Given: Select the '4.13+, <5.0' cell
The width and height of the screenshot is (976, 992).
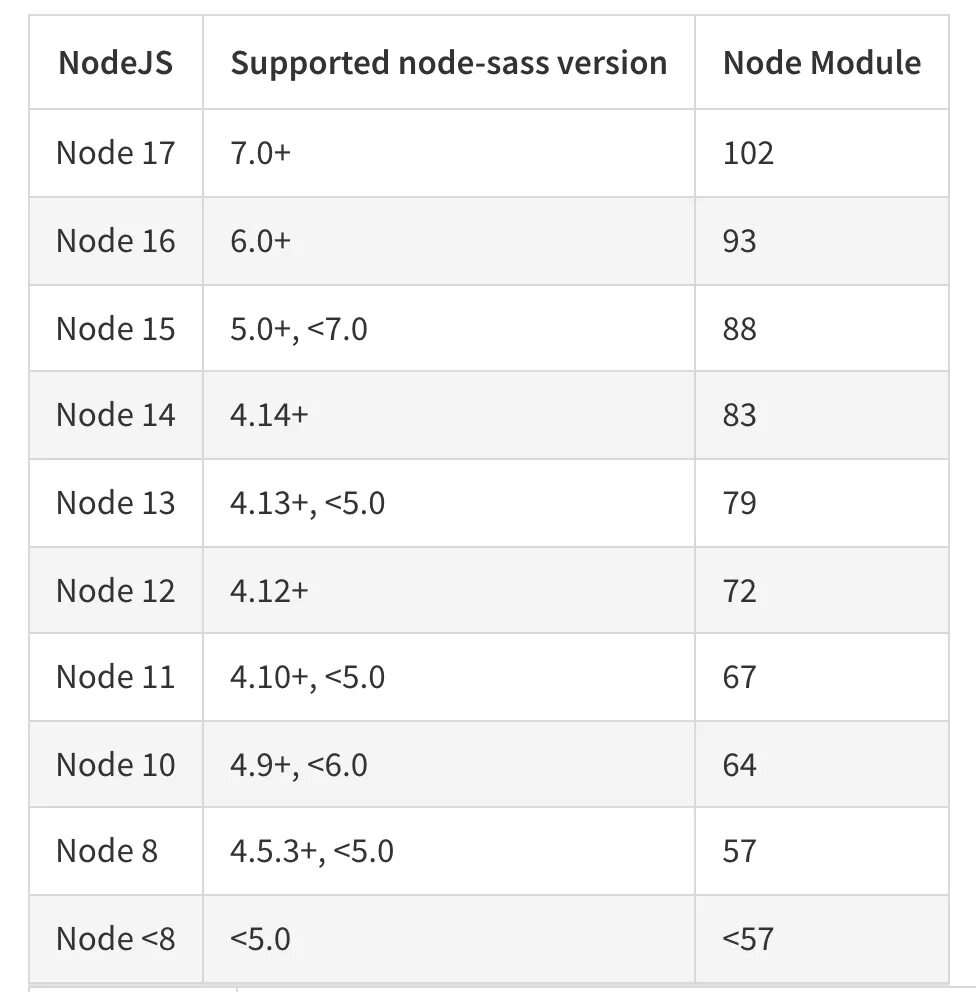Looking at the screenshot, I should [307, 503].
